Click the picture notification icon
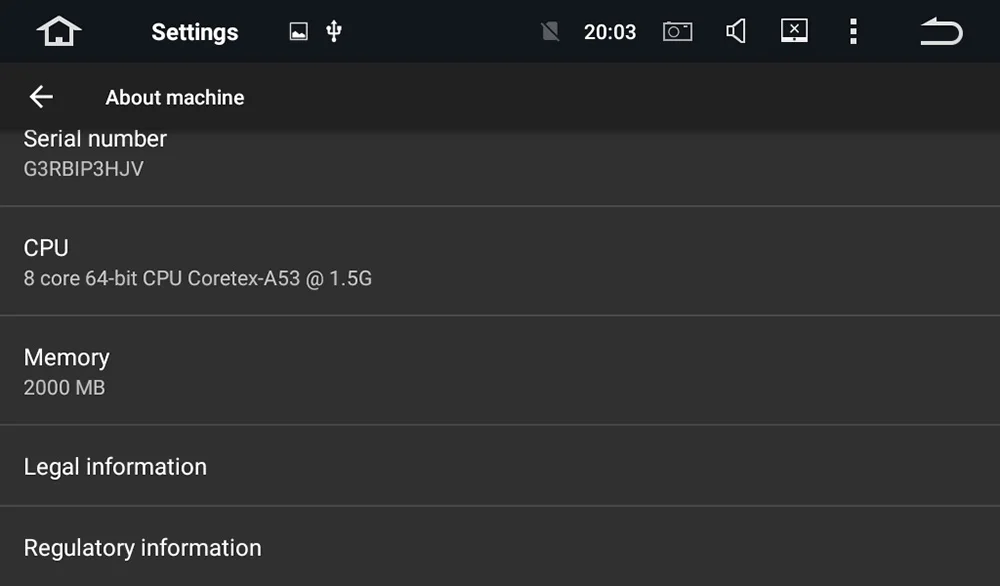This screenshot has width=1000, height=586. [298, 32]
